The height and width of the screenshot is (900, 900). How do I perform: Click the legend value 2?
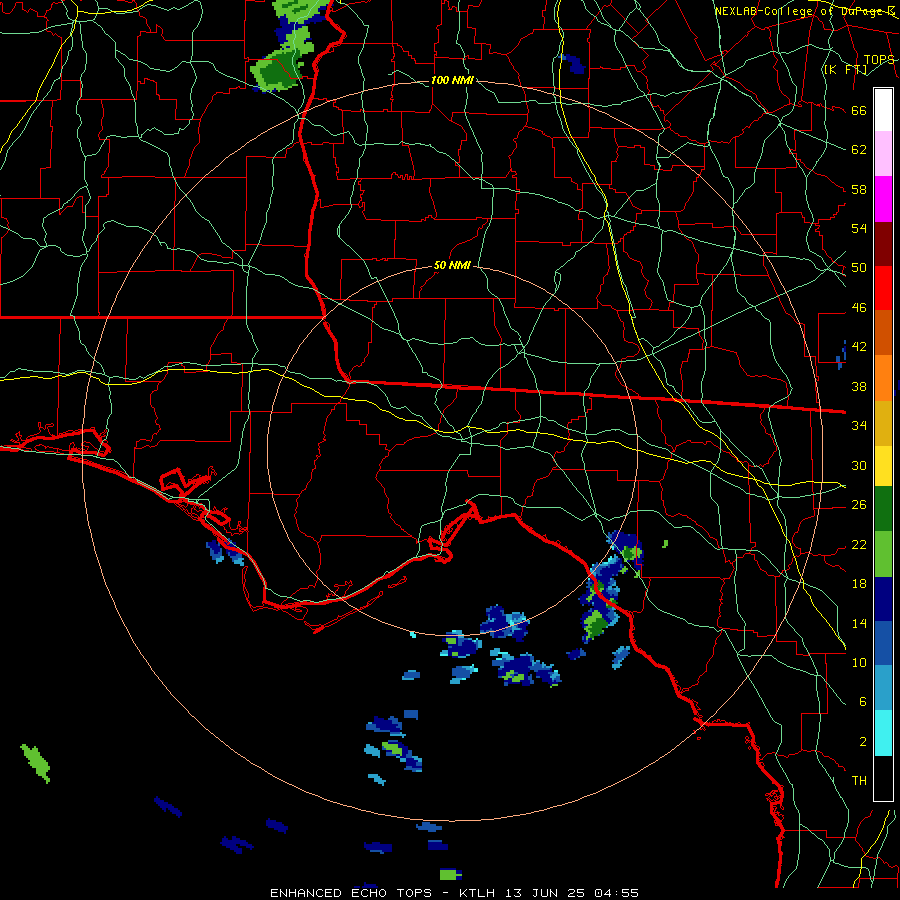pyautogui.click(x=862, y=742)
